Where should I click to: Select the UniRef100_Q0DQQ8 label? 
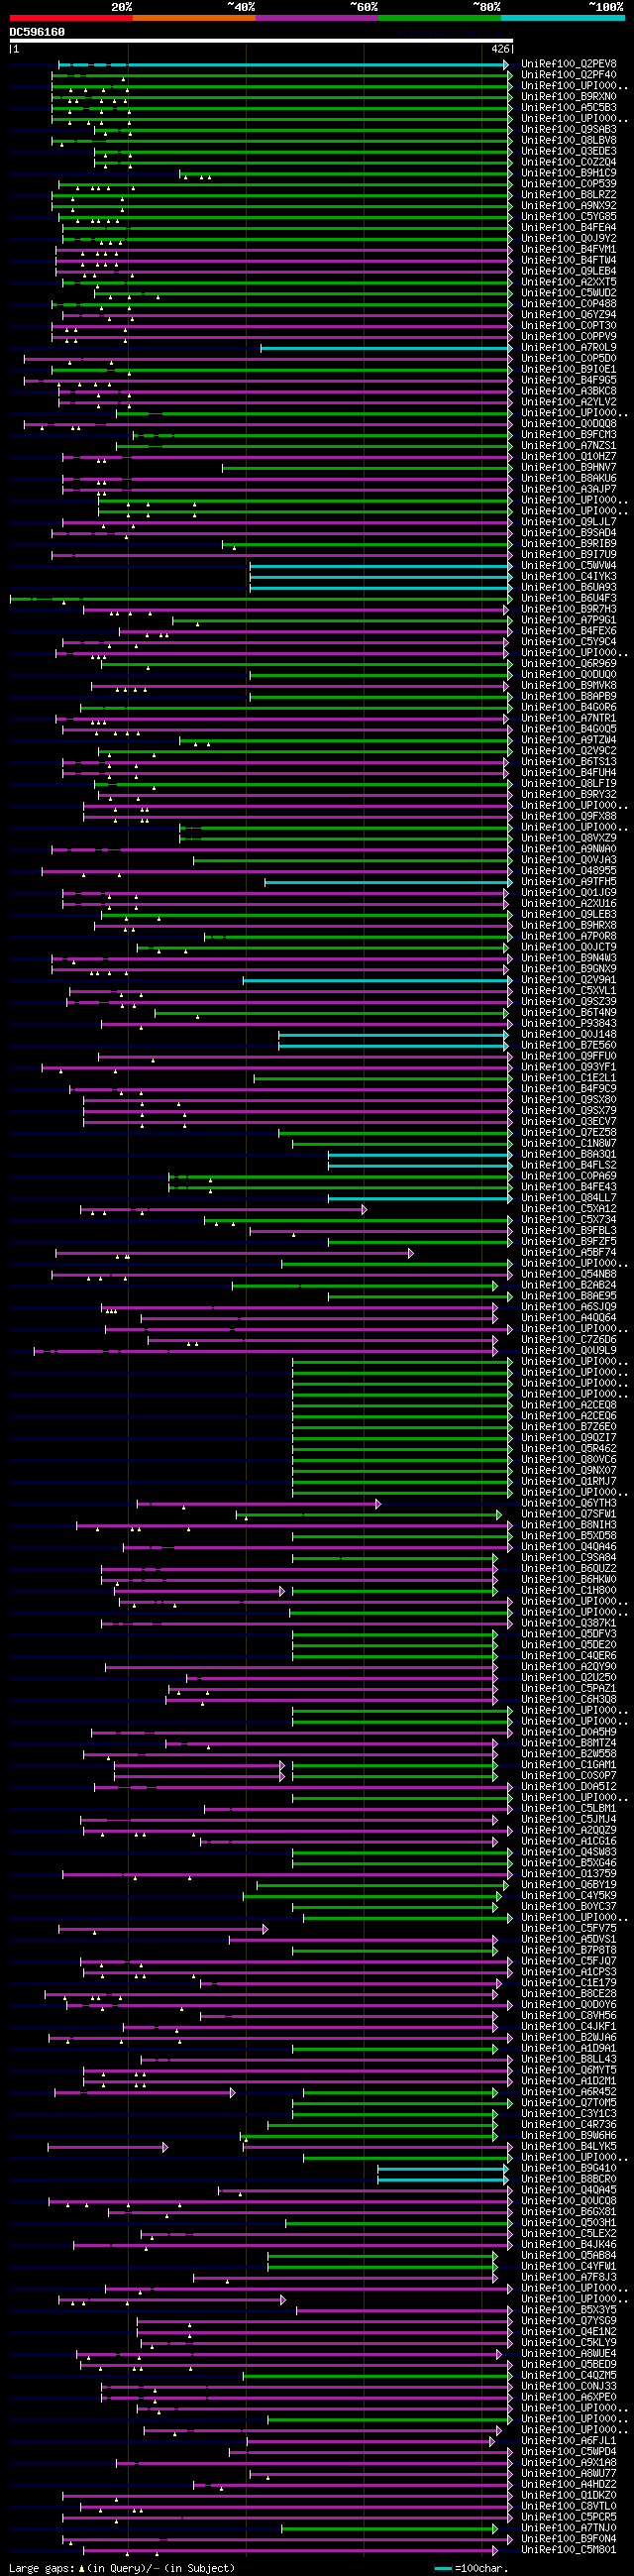tap(568, 424)
